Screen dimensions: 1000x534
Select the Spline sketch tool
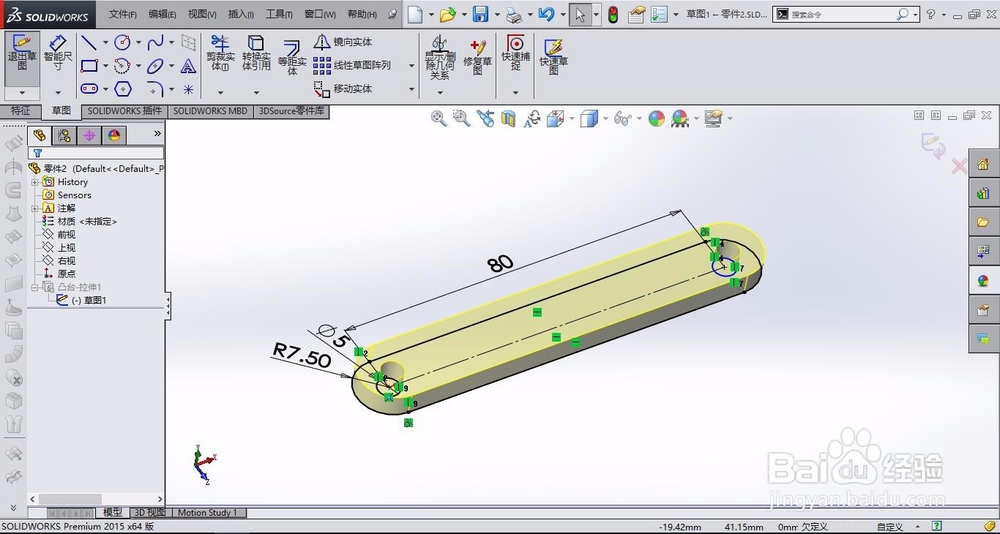coord(155,43)
